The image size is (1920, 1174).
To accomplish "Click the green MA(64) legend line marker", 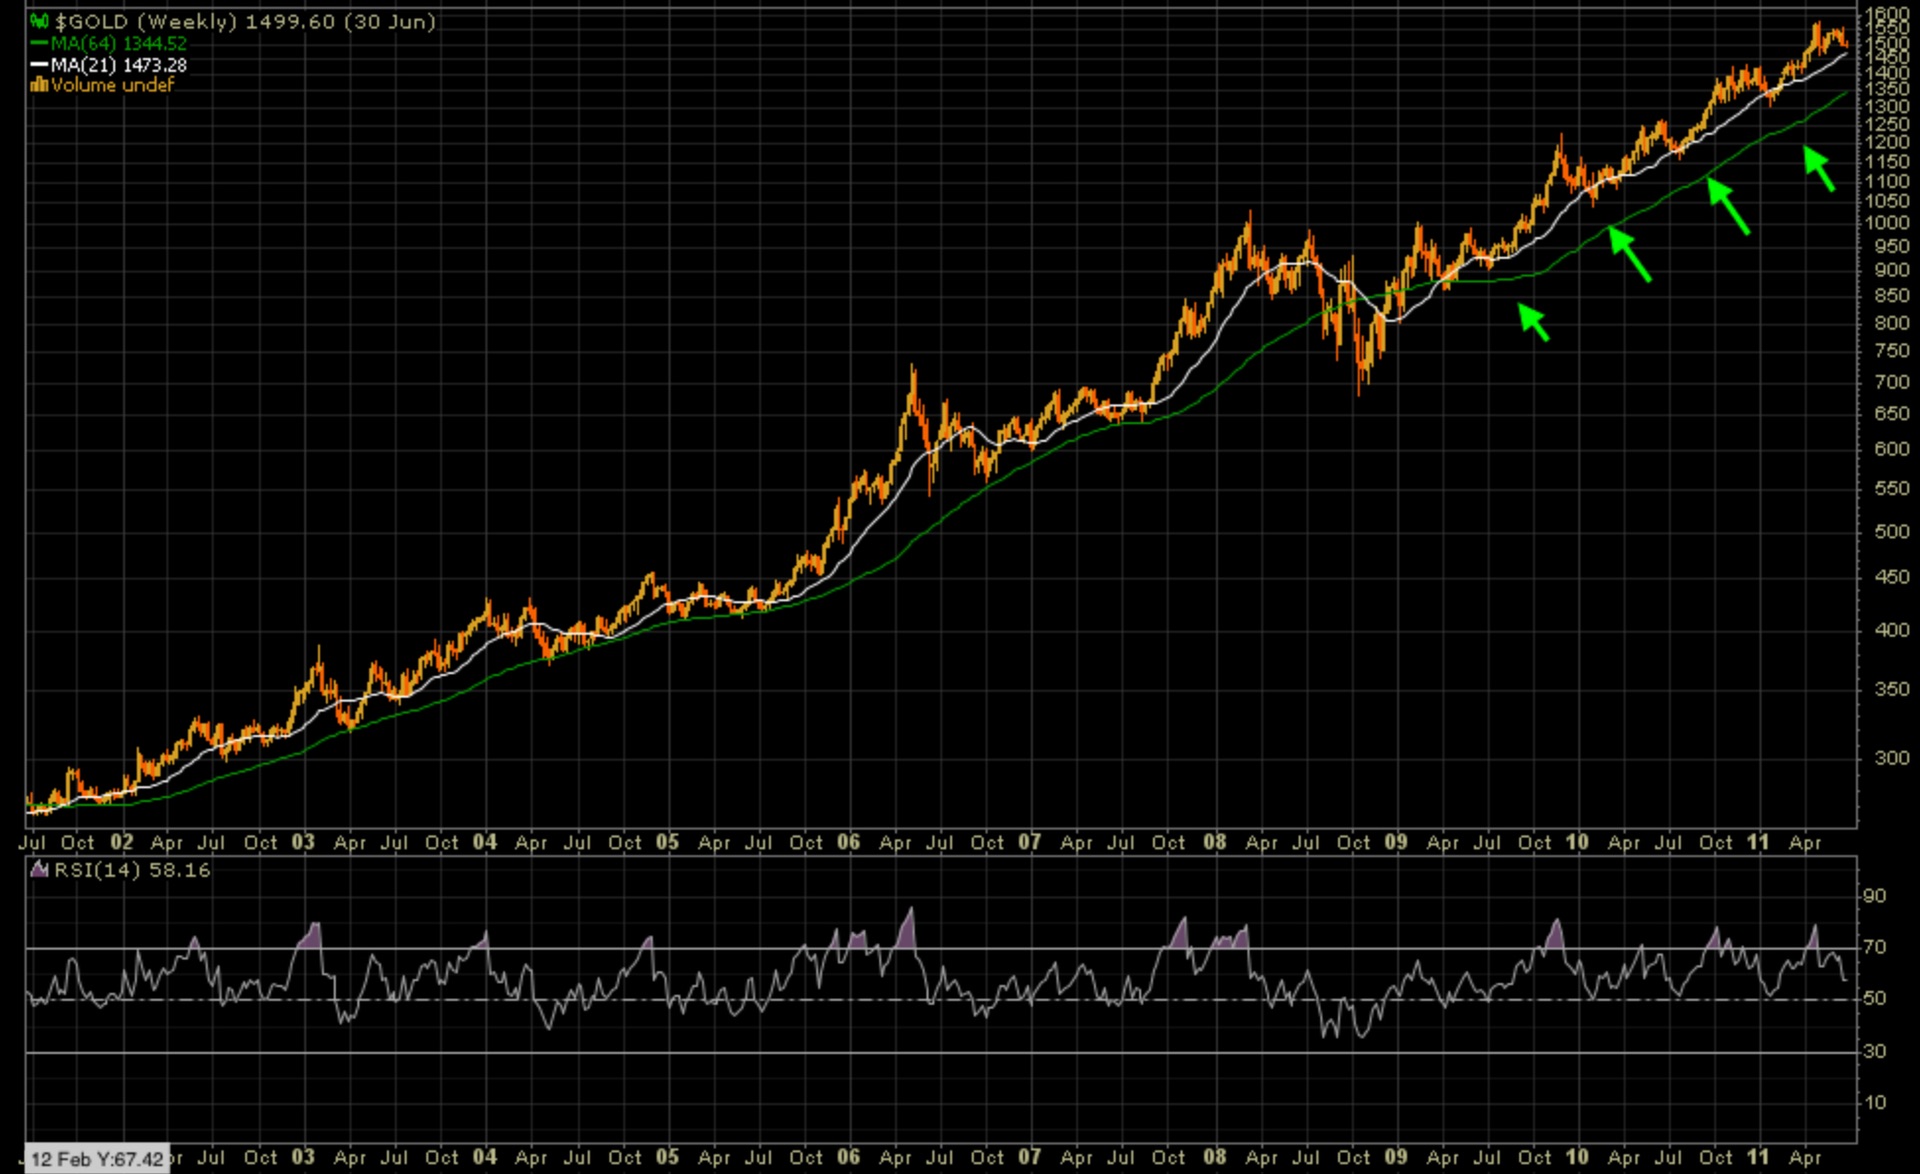I will pos(40,43).
